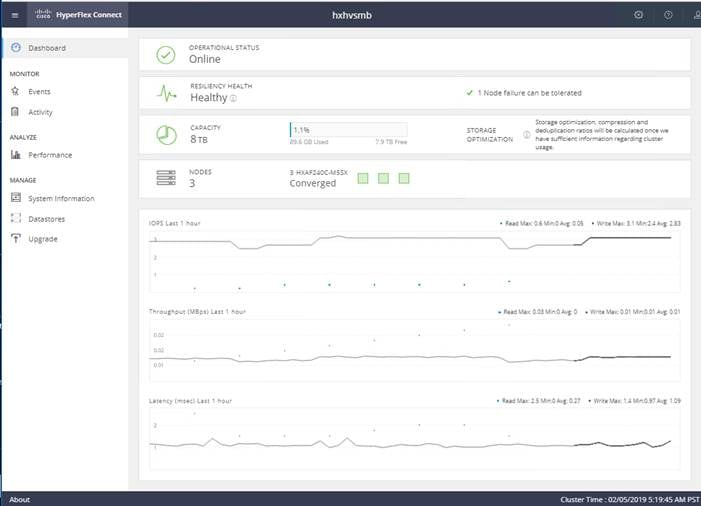
Task: Click the Throughput Write Max legend
Action: [x=633, y=312]
